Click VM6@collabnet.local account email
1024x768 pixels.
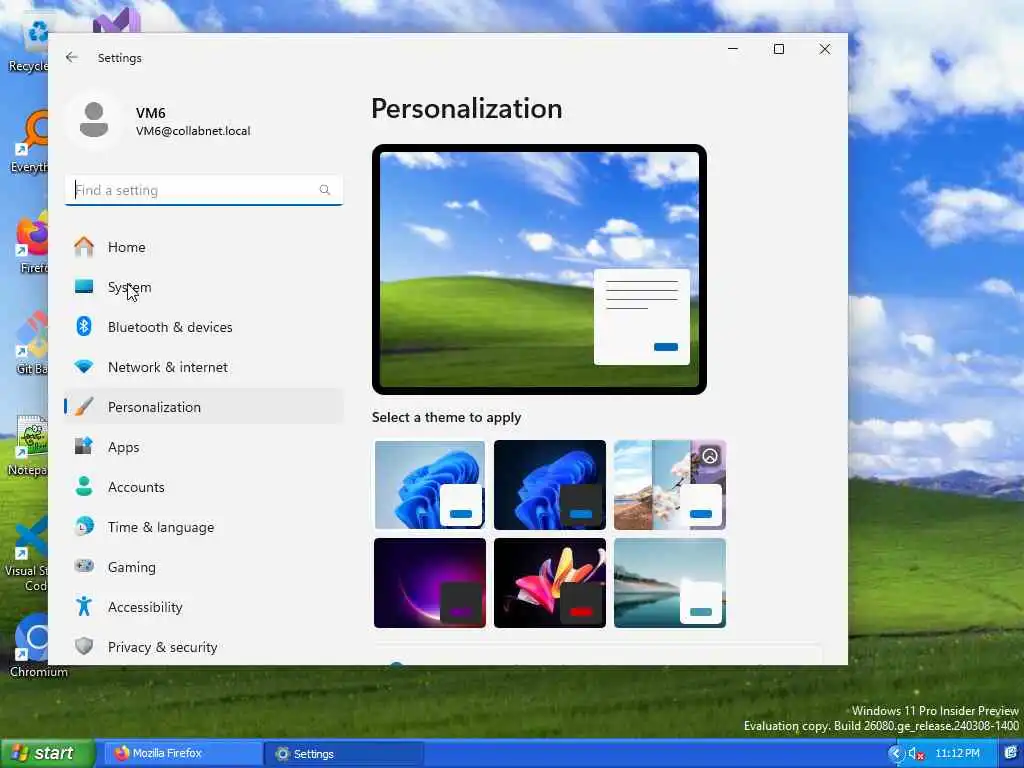point(193,131)
